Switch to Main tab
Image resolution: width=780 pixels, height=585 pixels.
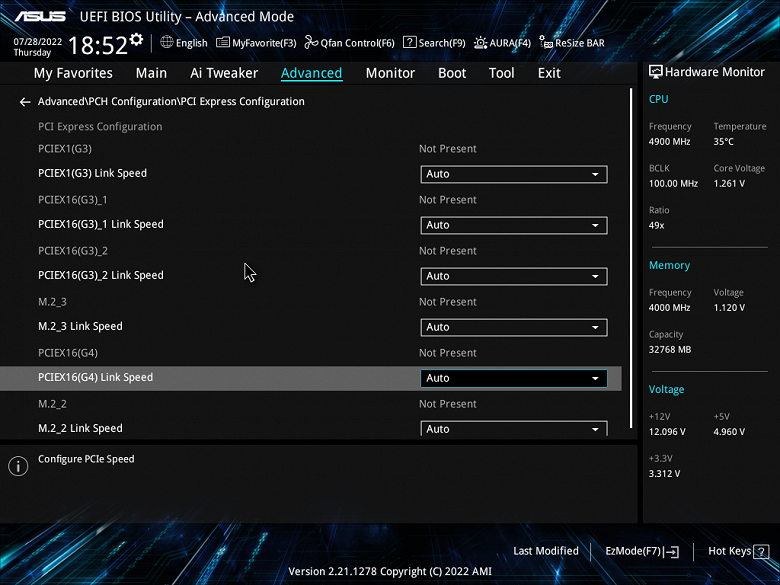[x=151, y=73]
